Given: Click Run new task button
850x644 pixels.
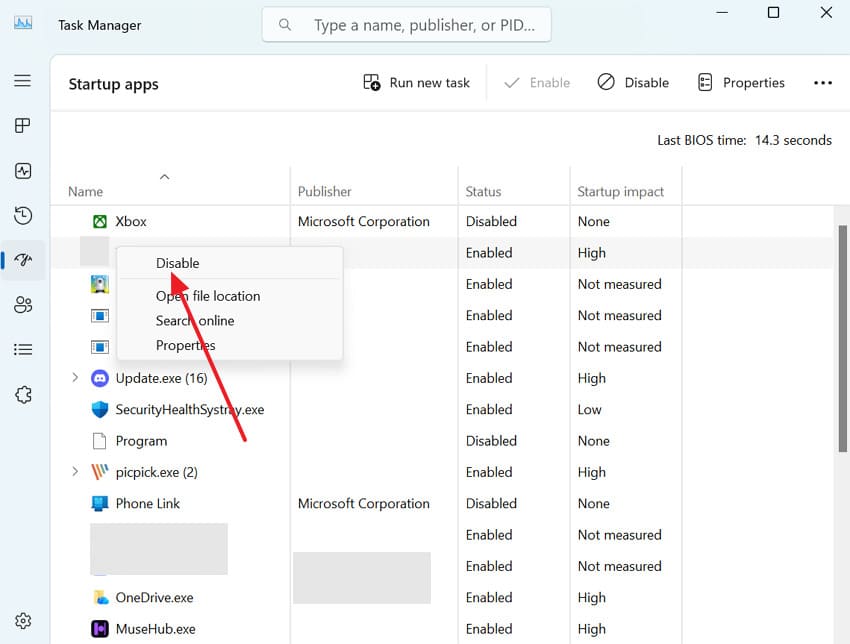Looking at the screenshot, I should click(416, 83).
